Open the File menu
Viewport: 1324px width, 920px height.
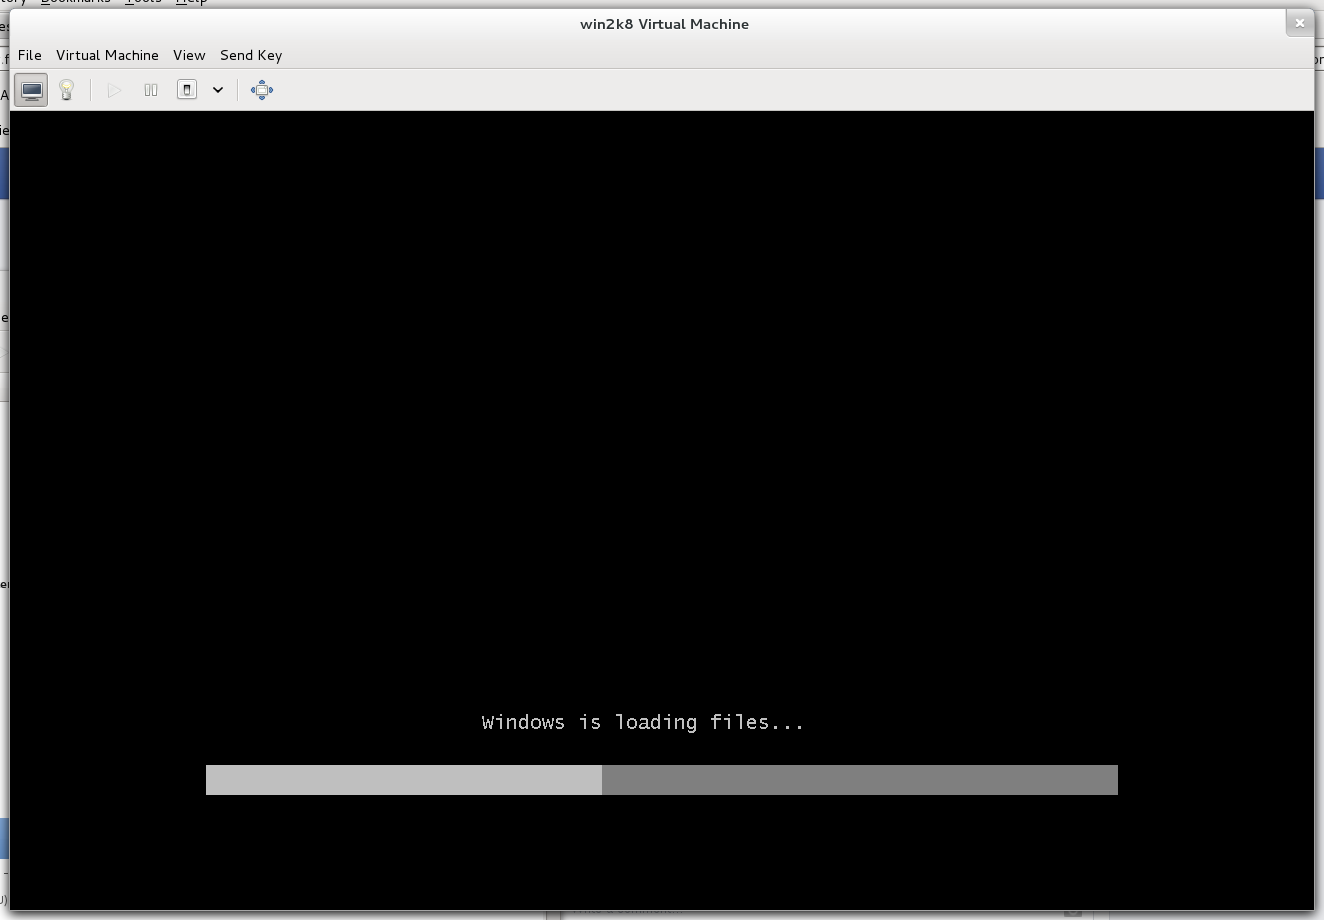pos(30,55)
